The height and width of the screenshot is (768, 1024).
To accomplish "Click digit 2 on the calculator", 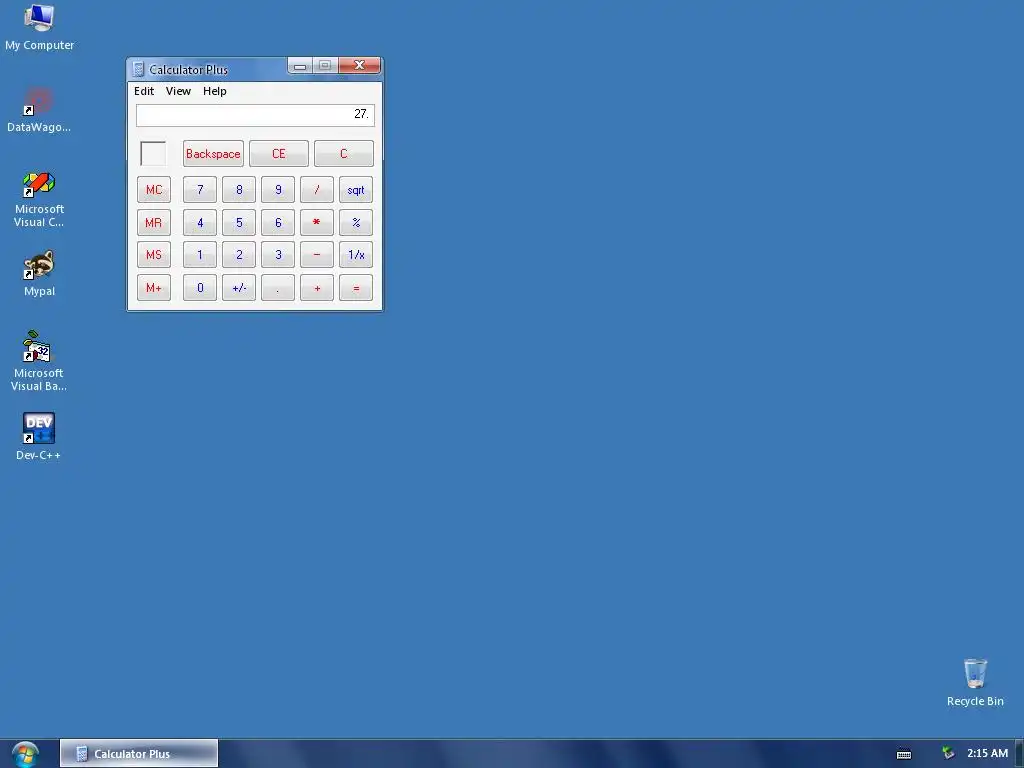I will click(239, 255).
